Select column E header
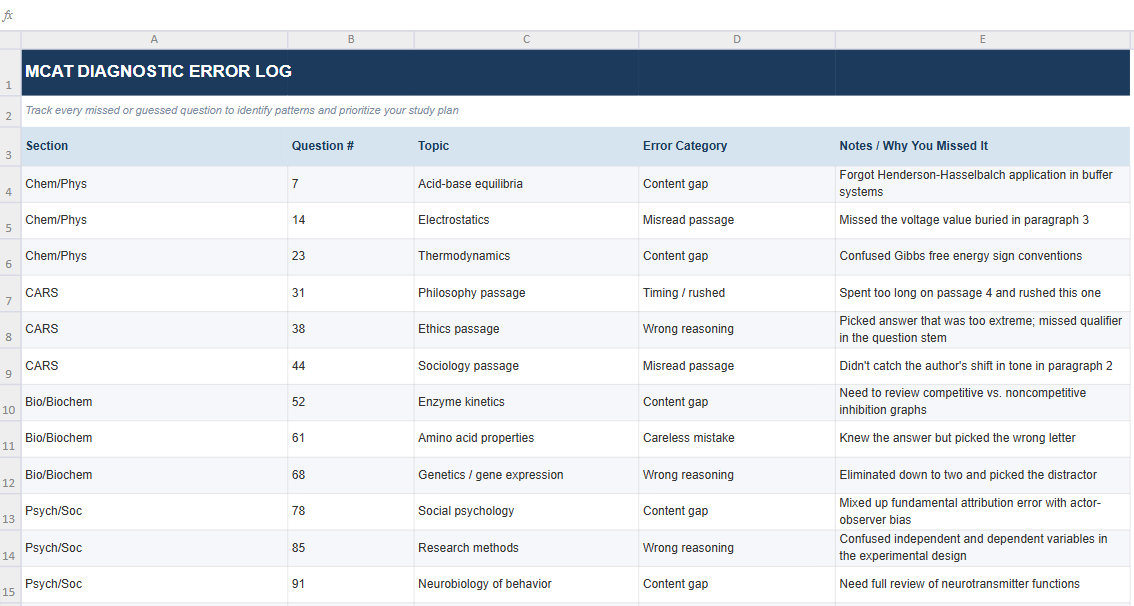The width and height of the screenshot is (1134, 606). [x=982, y=40]
